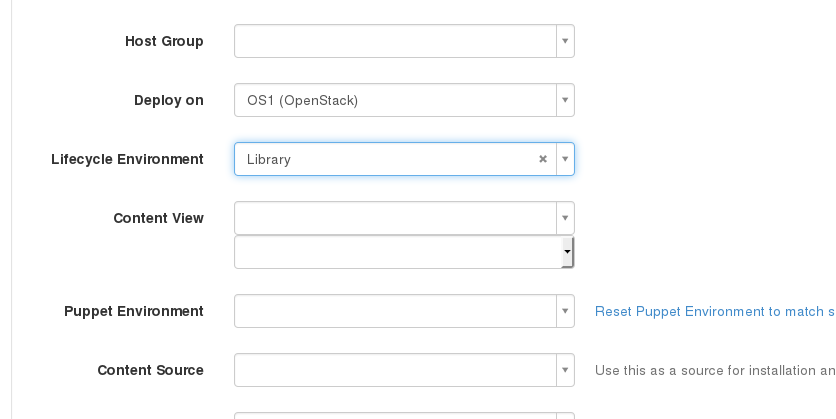Click the Content Source field
This screenshot has height=419, width=836.
pyautogui.click(x=404, y=370)
